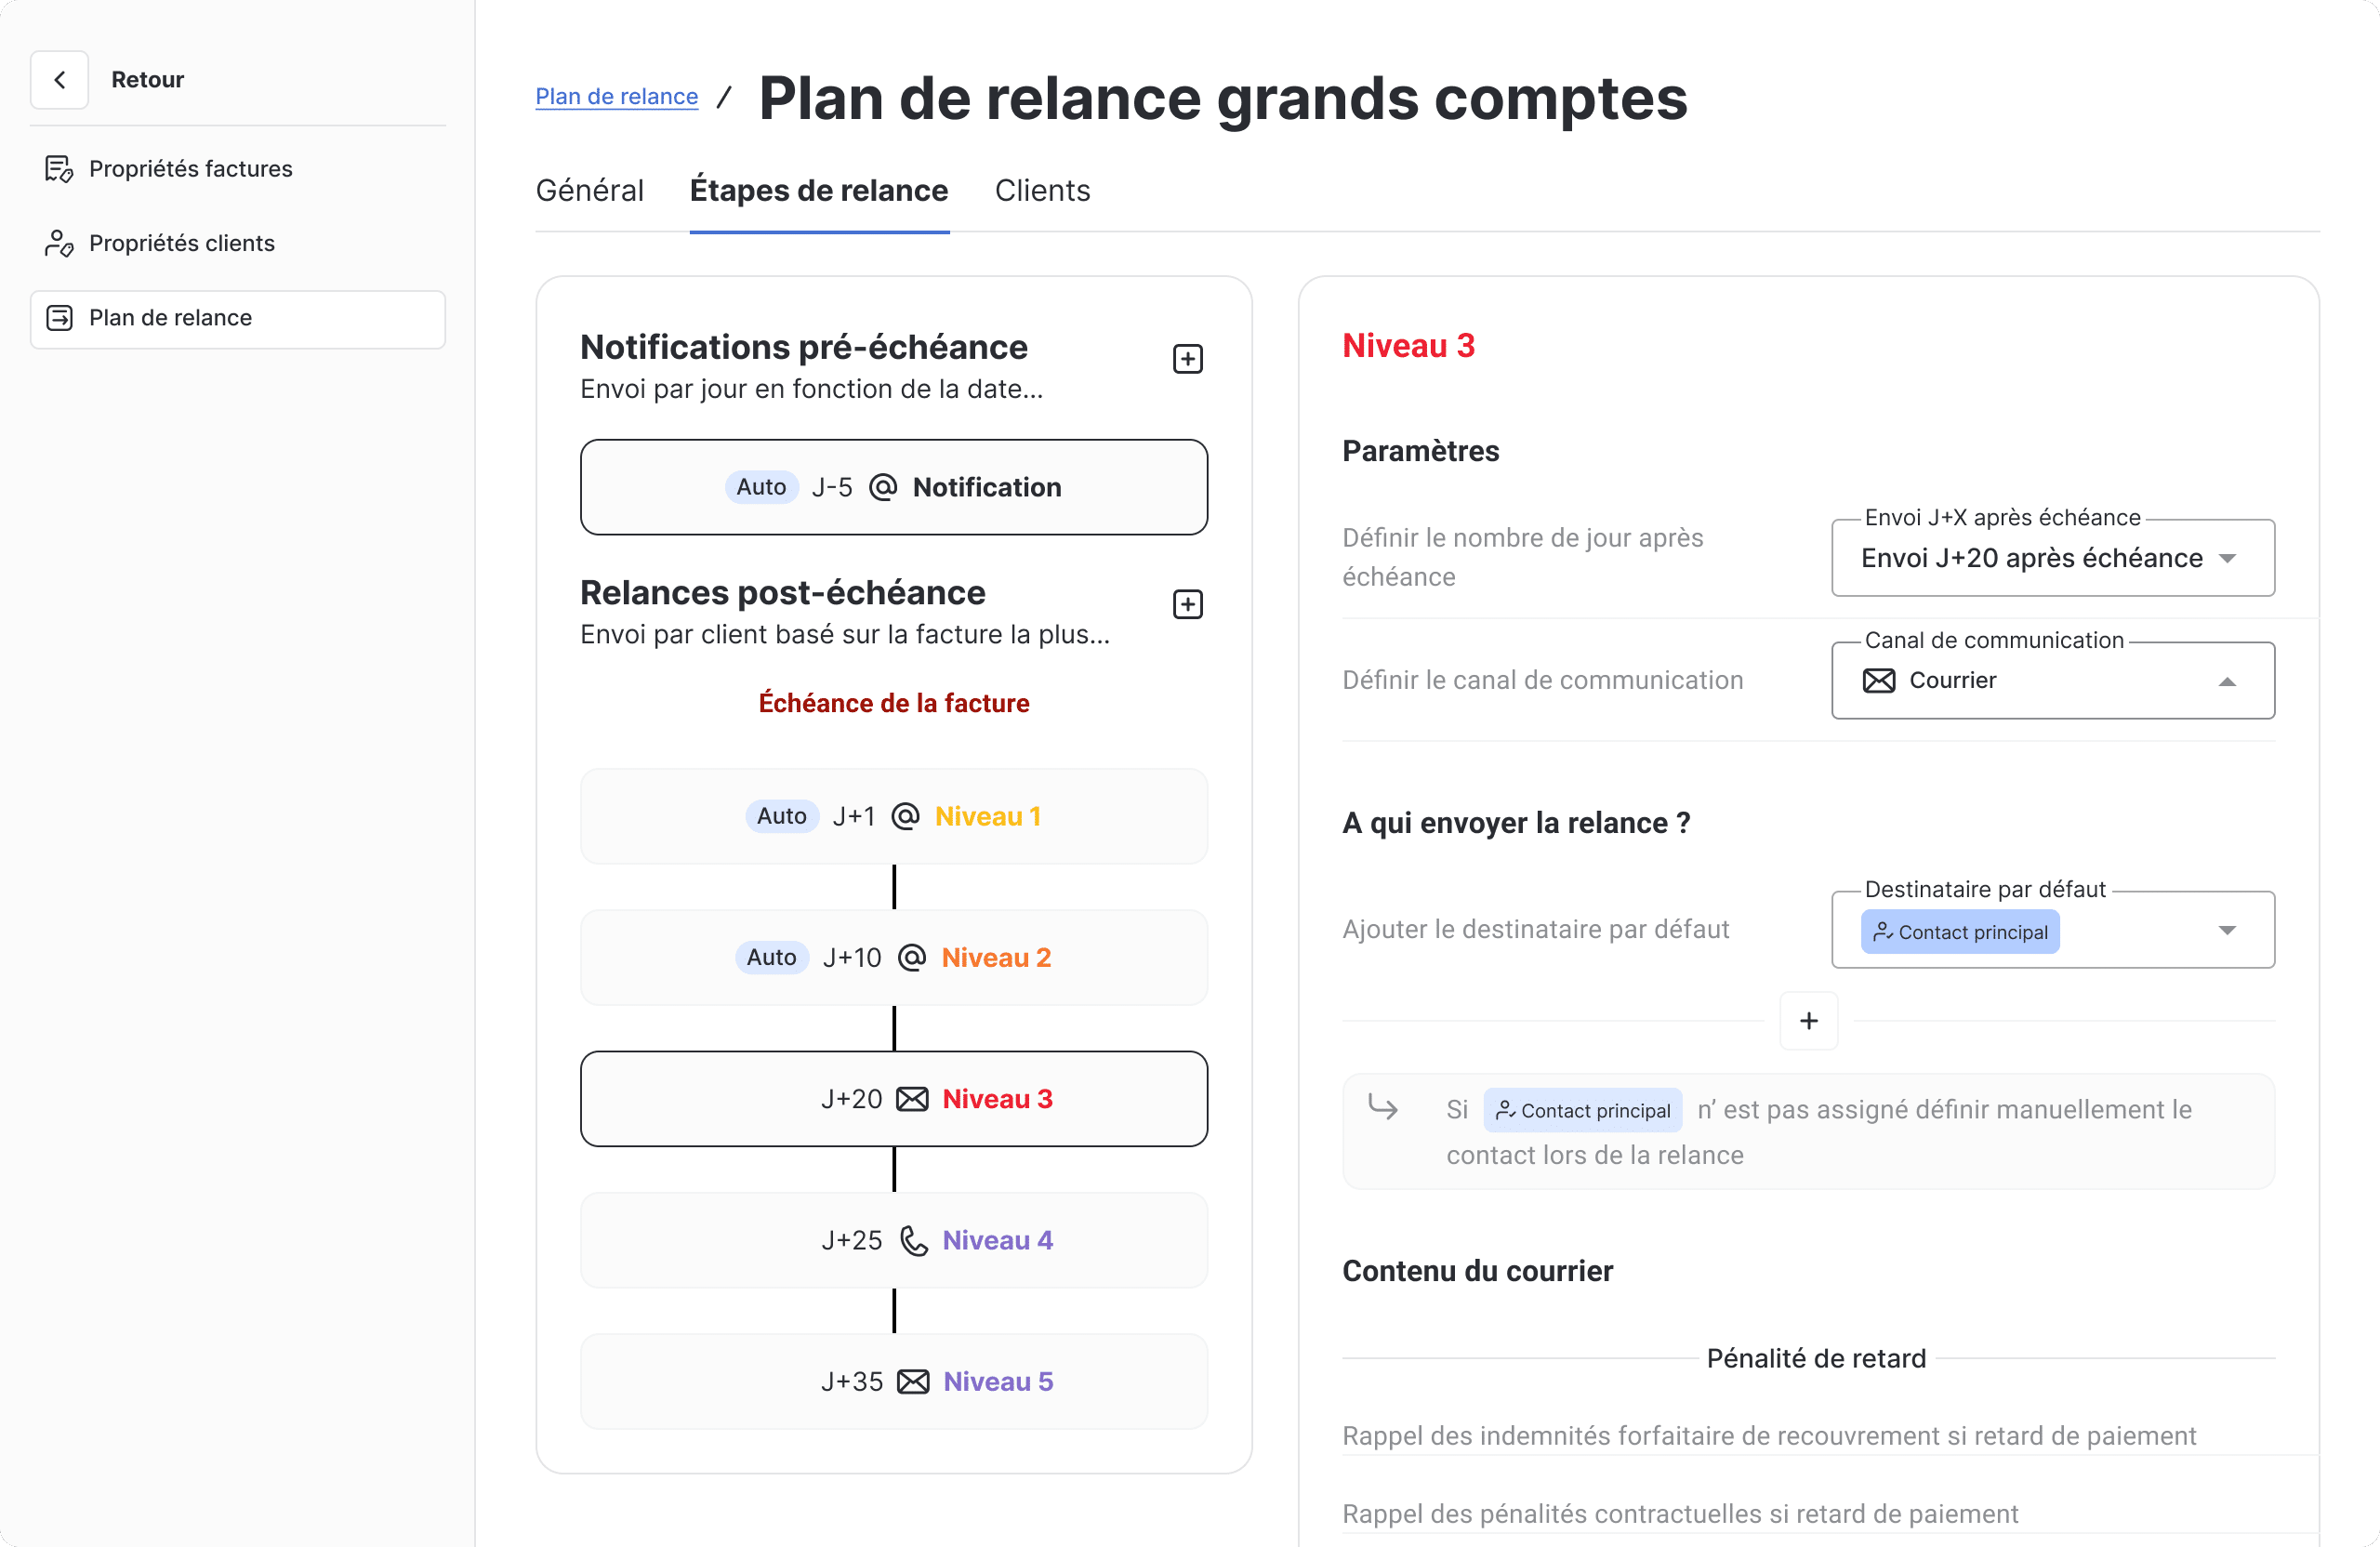
Task: Switch to the Général tab
Action: pos(589,191)
